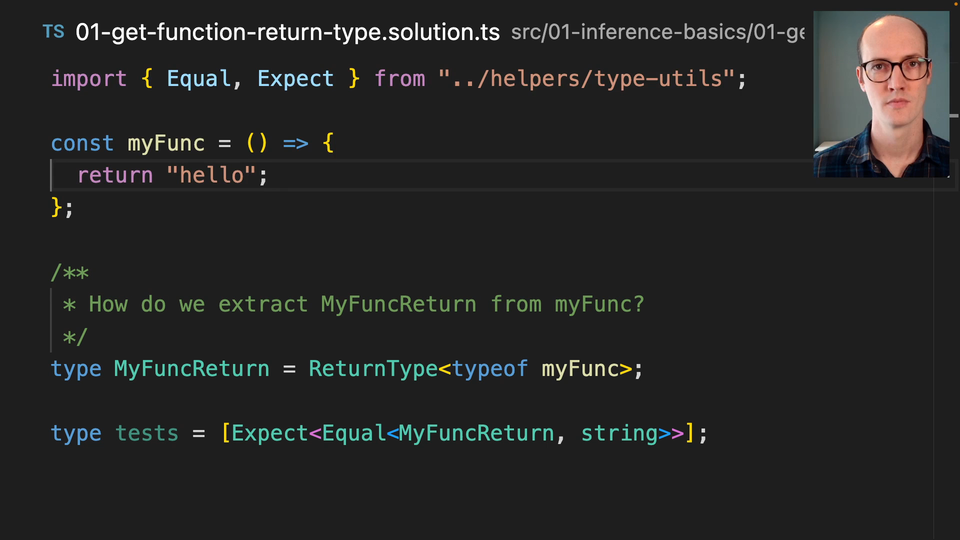This screenshot has height=540, width=960.
Task: Click the return keyword
Action: (x=114, y=175)
